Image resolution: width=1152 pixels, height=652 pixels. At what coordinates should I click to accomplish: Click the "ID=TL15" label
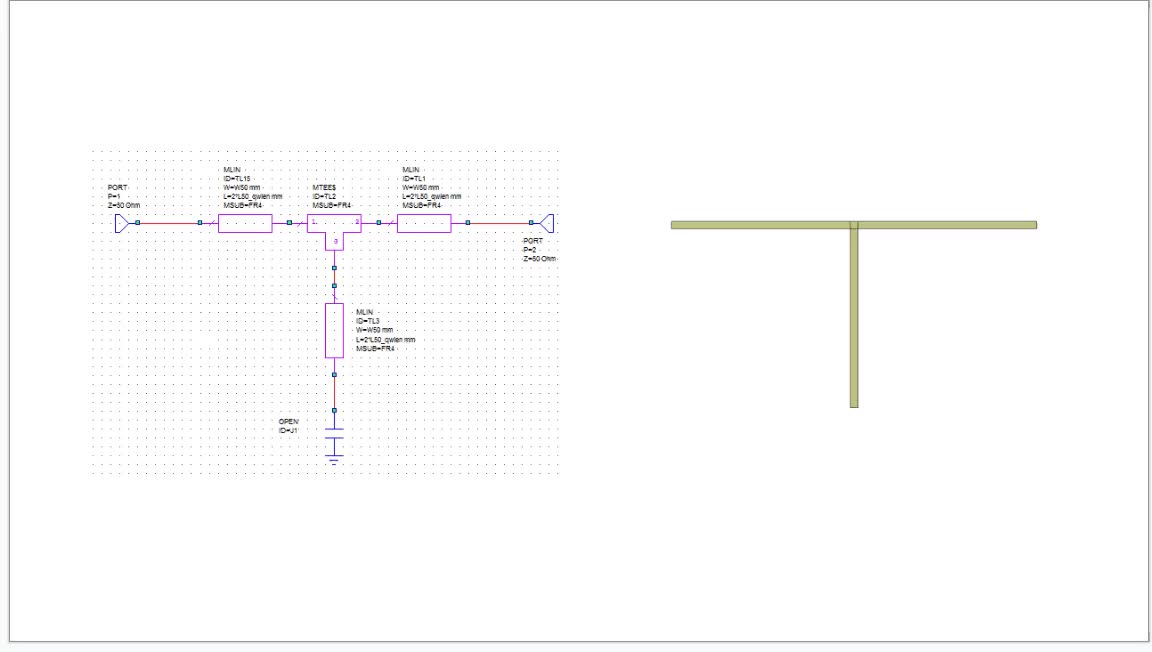point(237,179)
